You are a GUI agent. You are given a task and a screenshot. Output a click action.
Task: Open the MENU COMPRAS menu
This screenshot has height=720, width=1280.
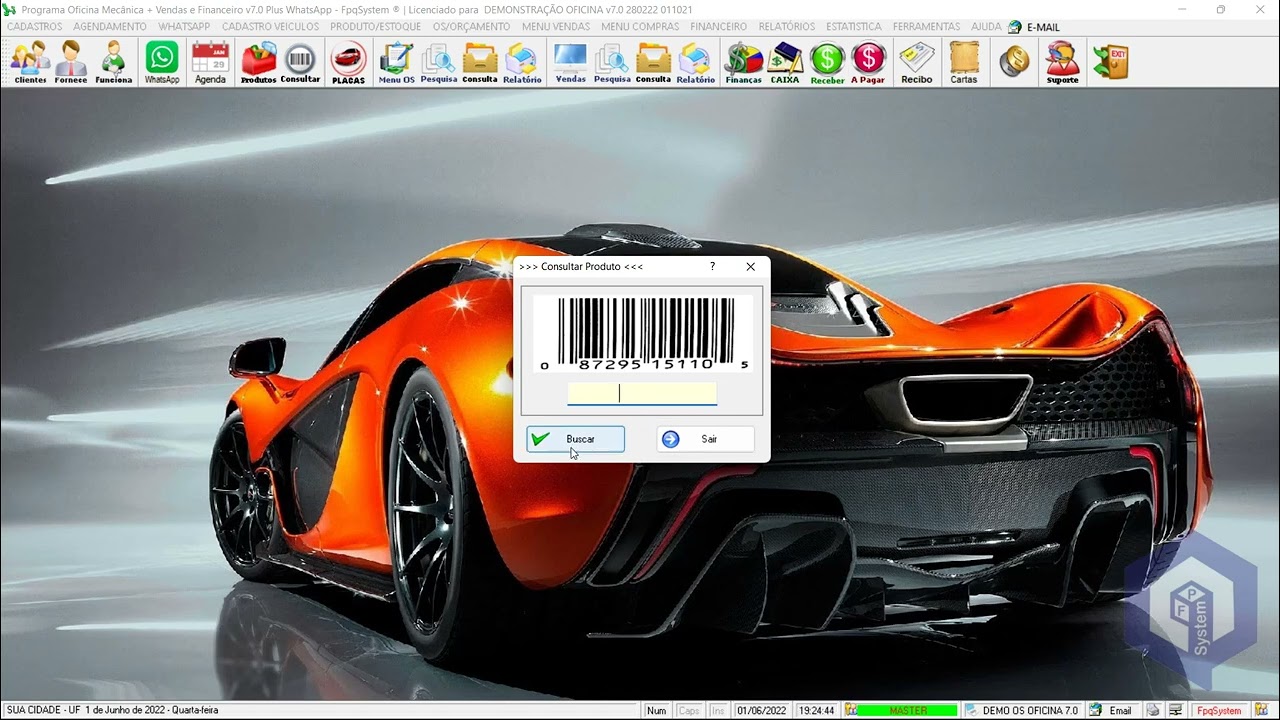640,27
